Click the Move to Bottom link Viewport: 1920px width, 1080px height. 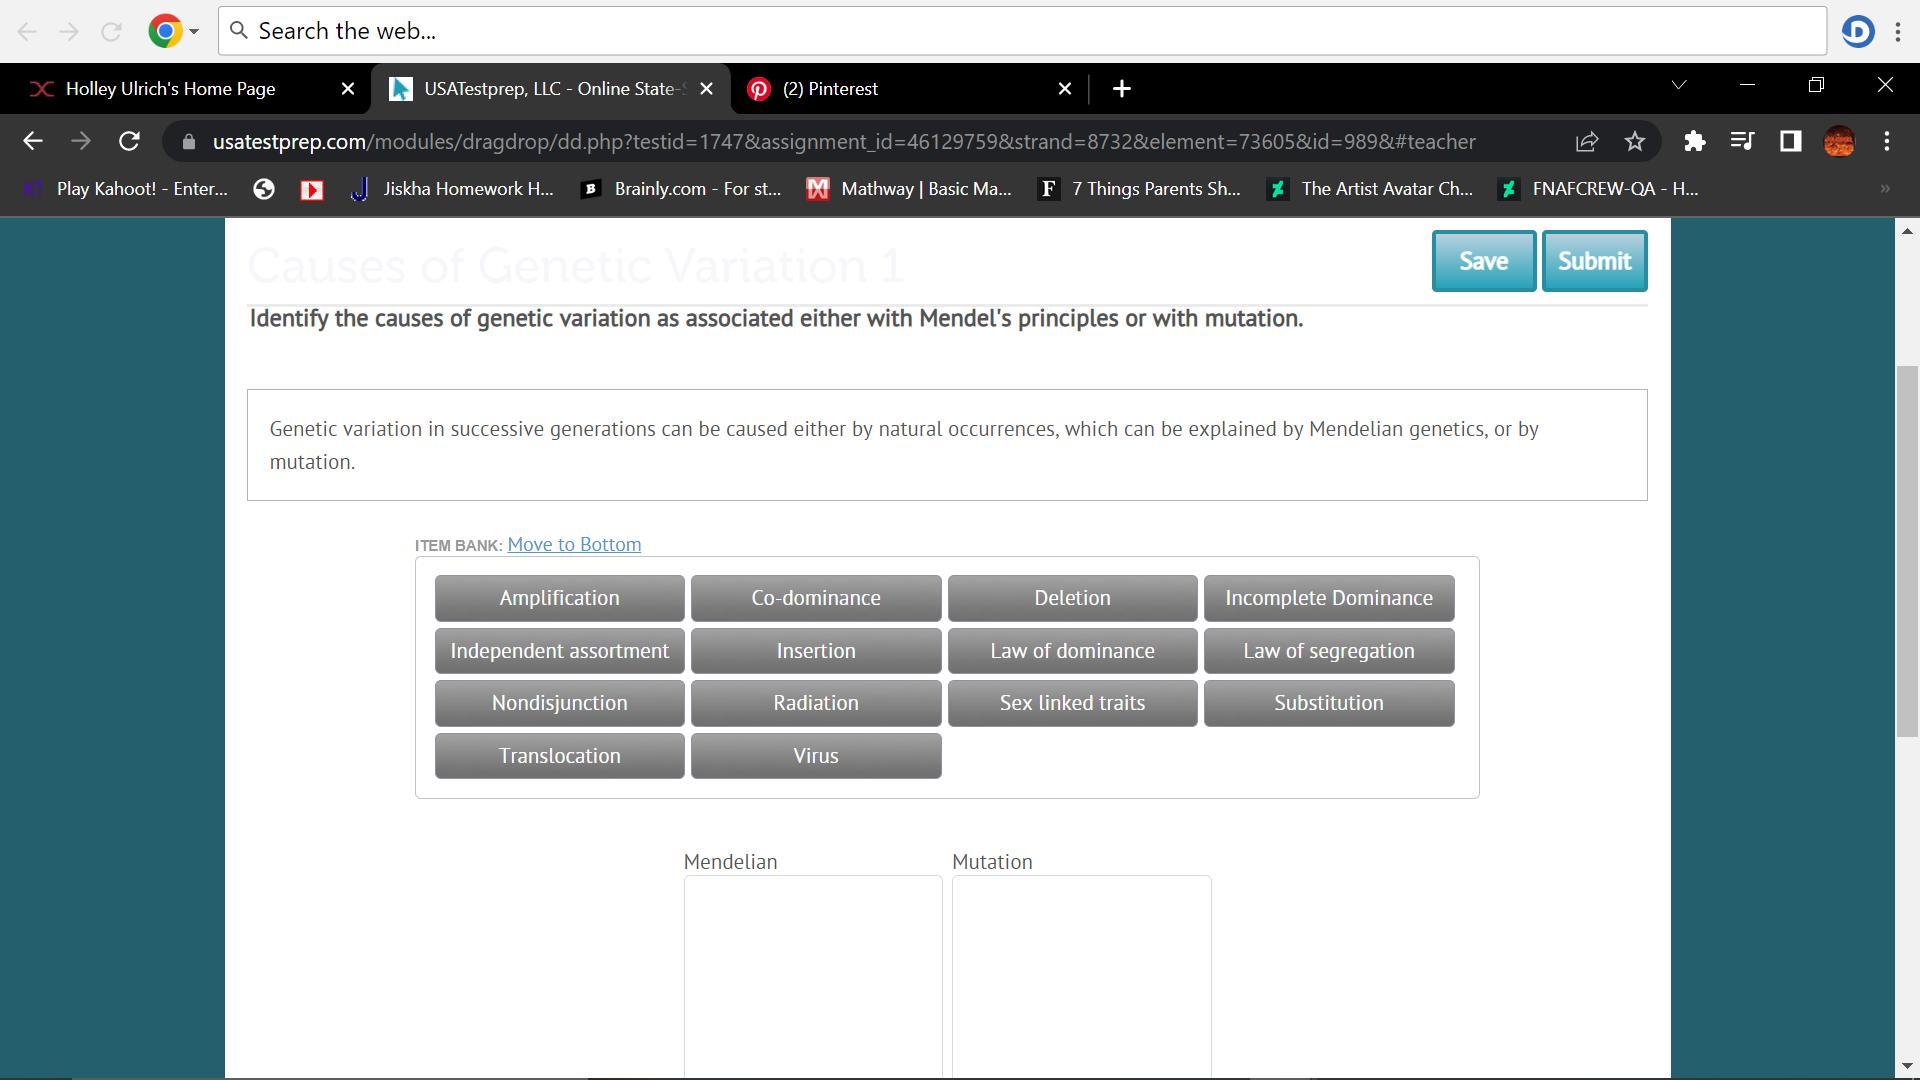574,545
